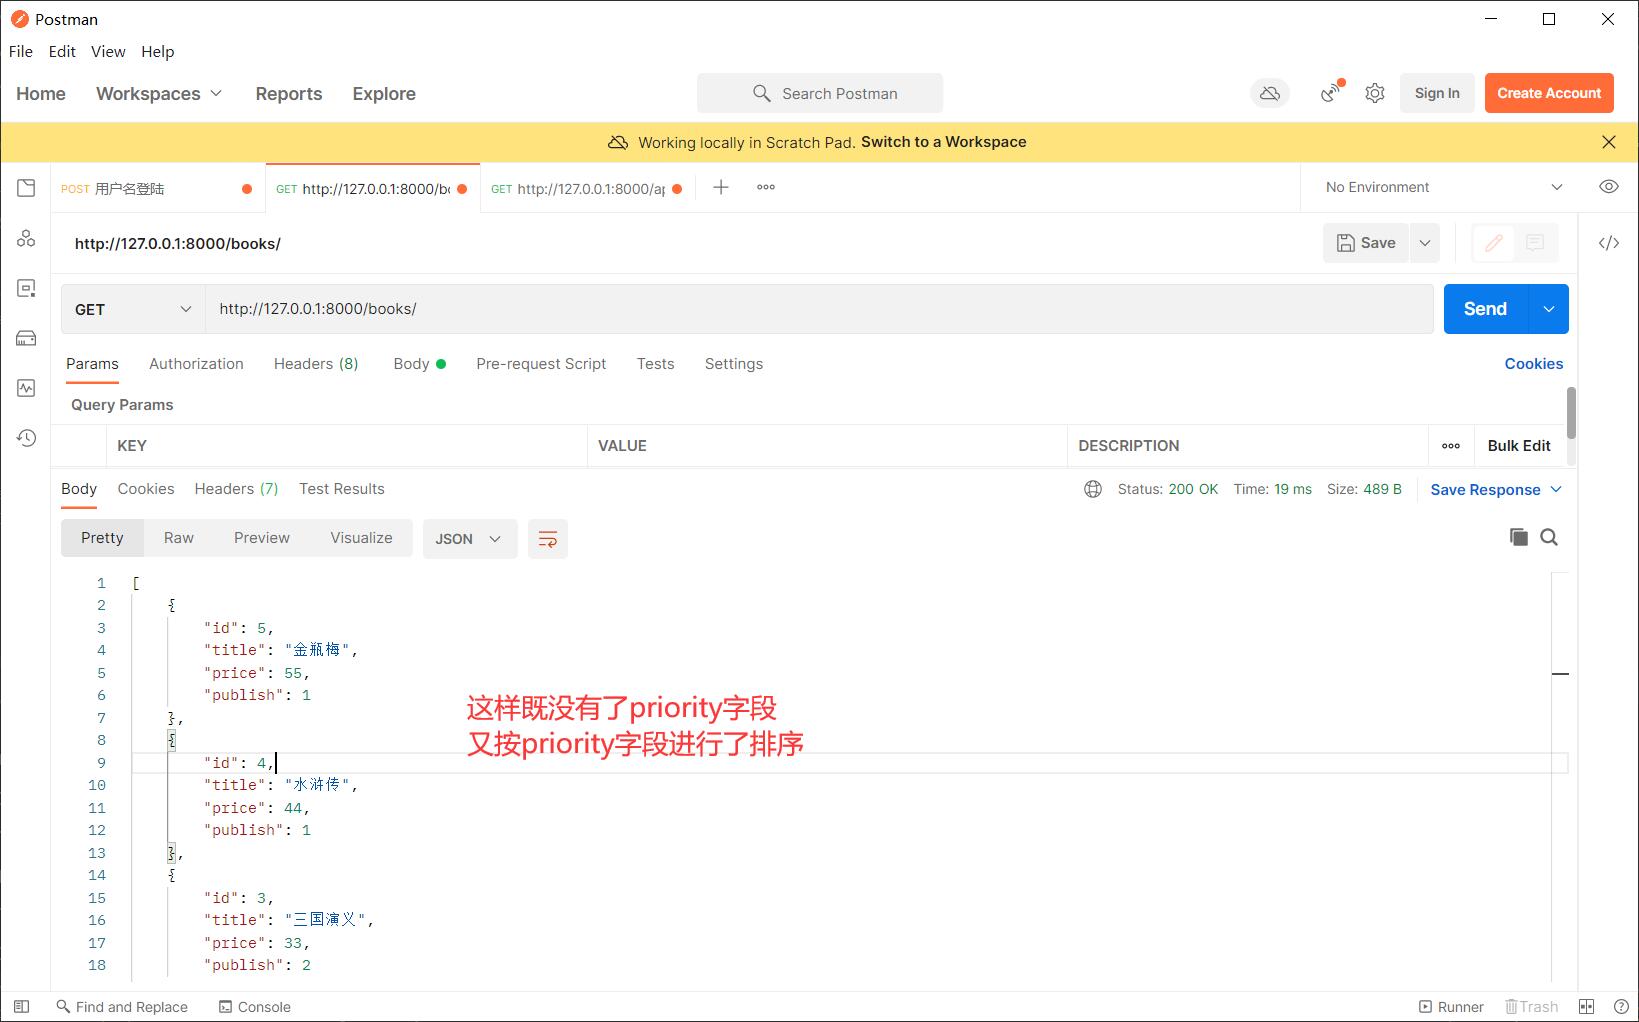The height and width of the screenshot is (1022, 1639).
Task: Open the Pre-request Script tab
Action: [541, 364]
